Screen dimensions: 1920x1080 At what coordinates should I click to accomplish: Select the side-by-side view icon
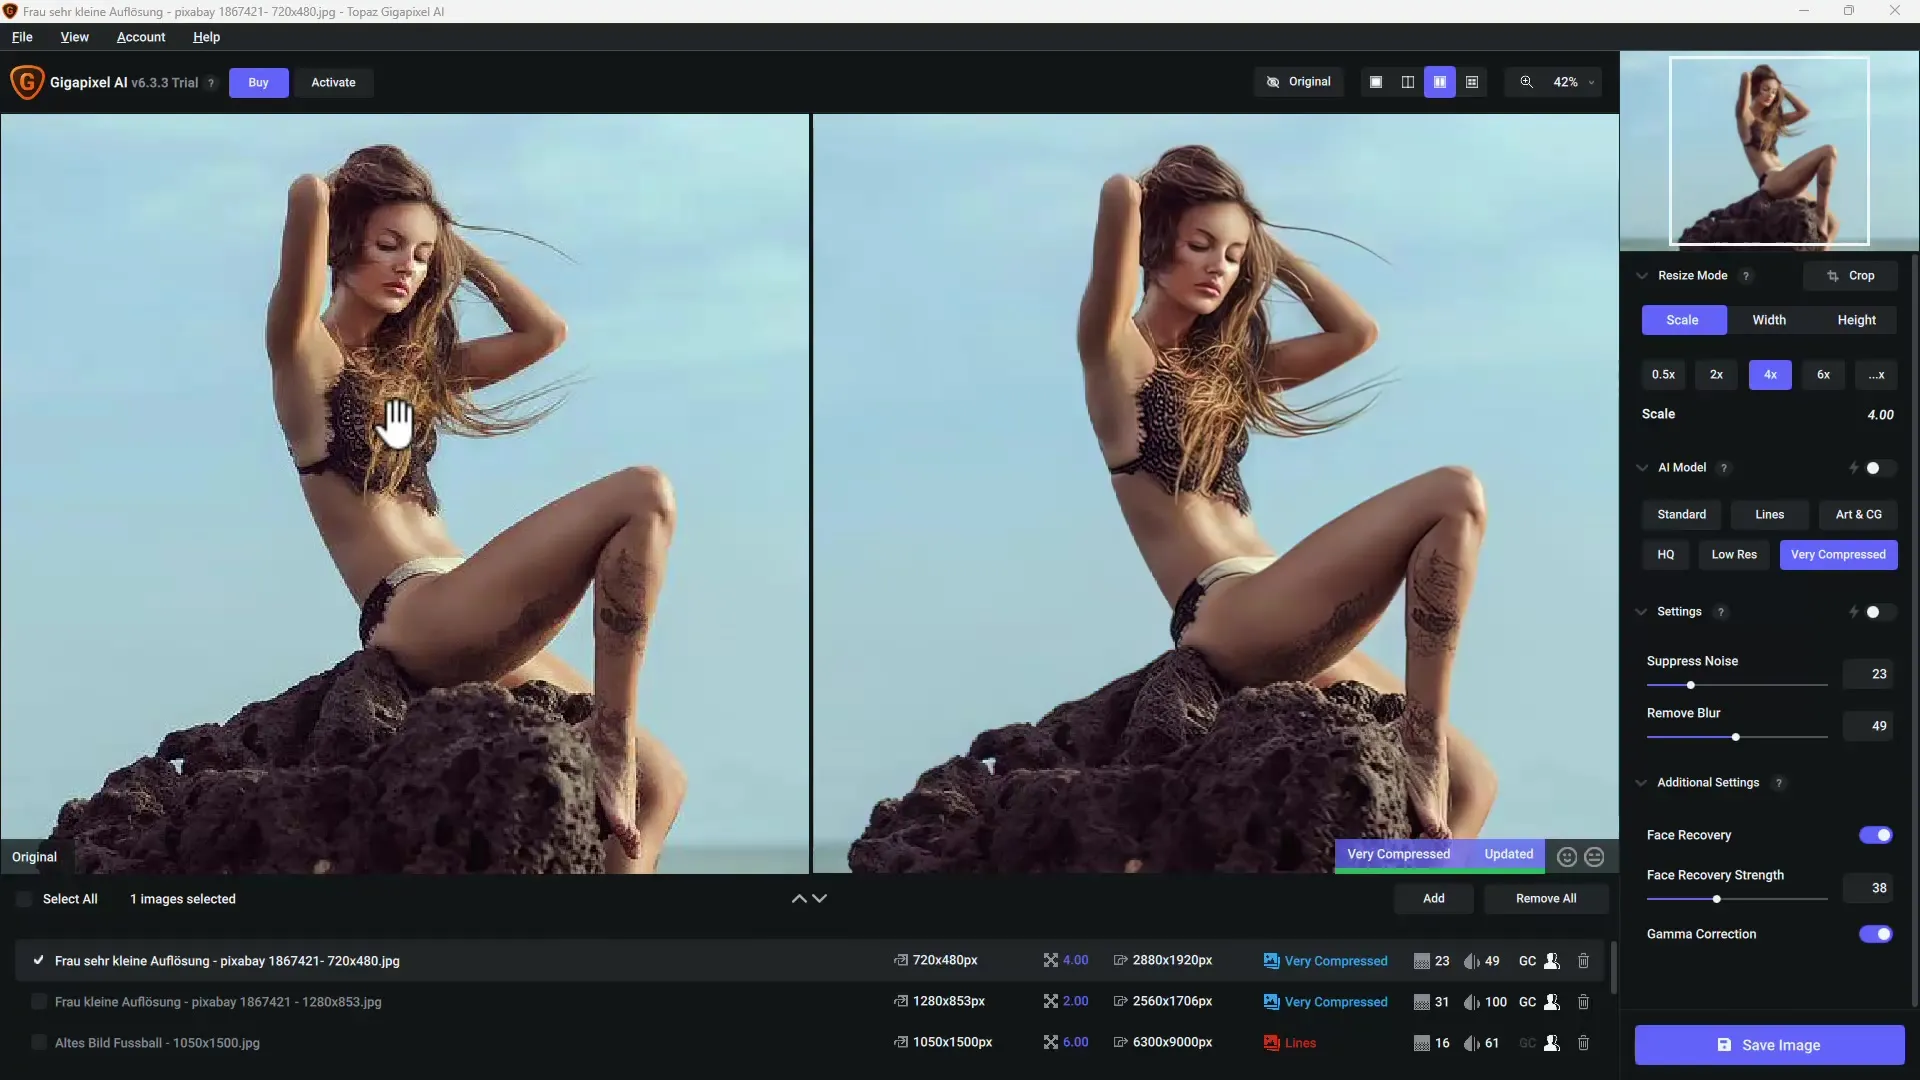click(x=1439, y=82)
